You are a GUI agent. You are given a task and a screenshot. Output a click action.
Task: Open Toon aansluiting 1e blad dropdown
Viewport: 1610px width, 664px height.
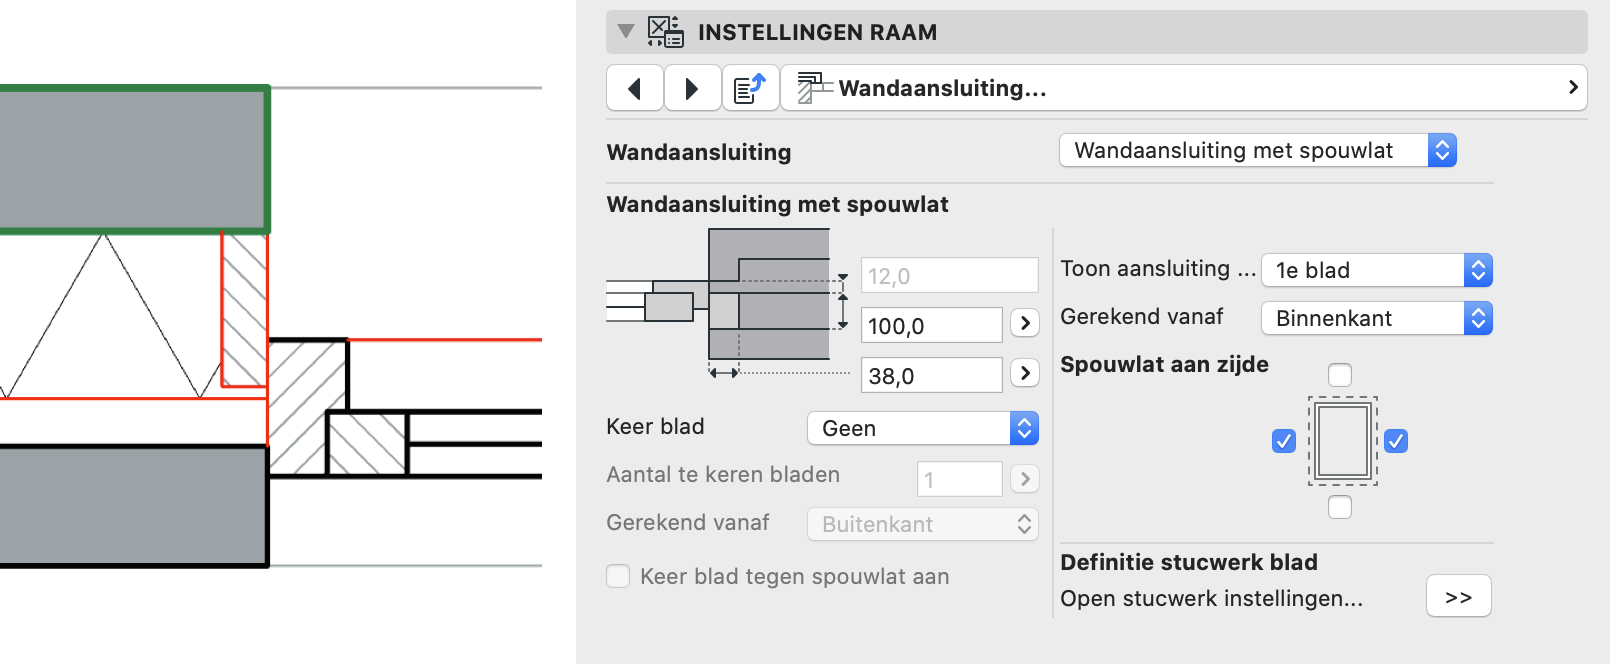click(1377, 270)
